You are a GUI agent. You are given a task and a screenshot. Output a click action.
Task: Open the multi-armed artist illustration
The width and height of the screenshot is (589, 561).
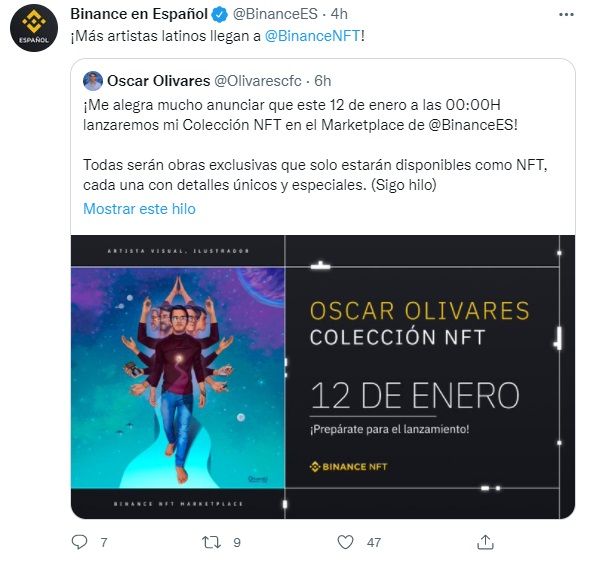[x=178, y=378]
